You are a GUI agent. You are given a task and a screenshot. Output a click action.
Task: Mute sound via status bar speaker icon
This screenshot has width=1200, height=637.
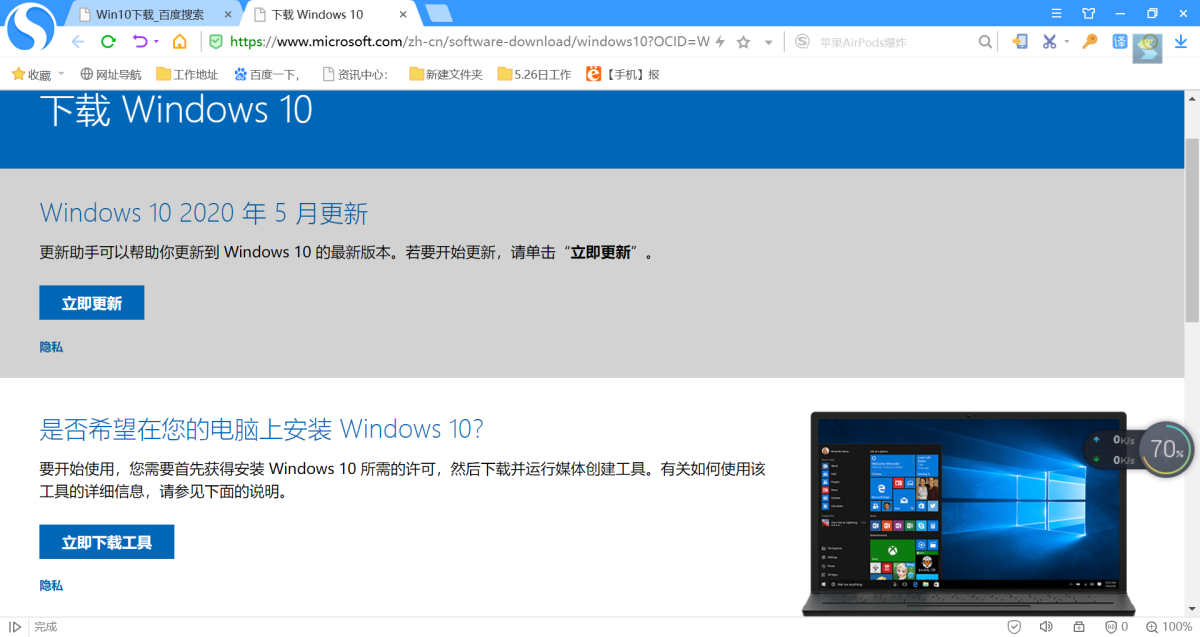pos(1046,627)
